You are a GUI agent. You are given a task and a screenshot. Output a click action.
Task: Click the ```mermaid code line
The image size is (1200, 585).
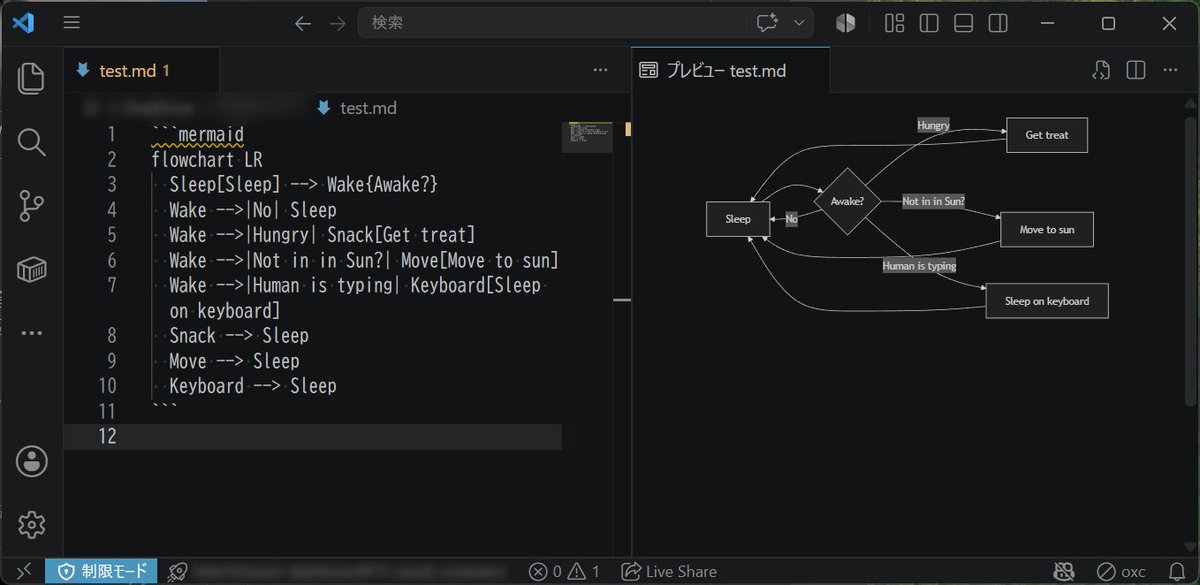click(198, 134)
